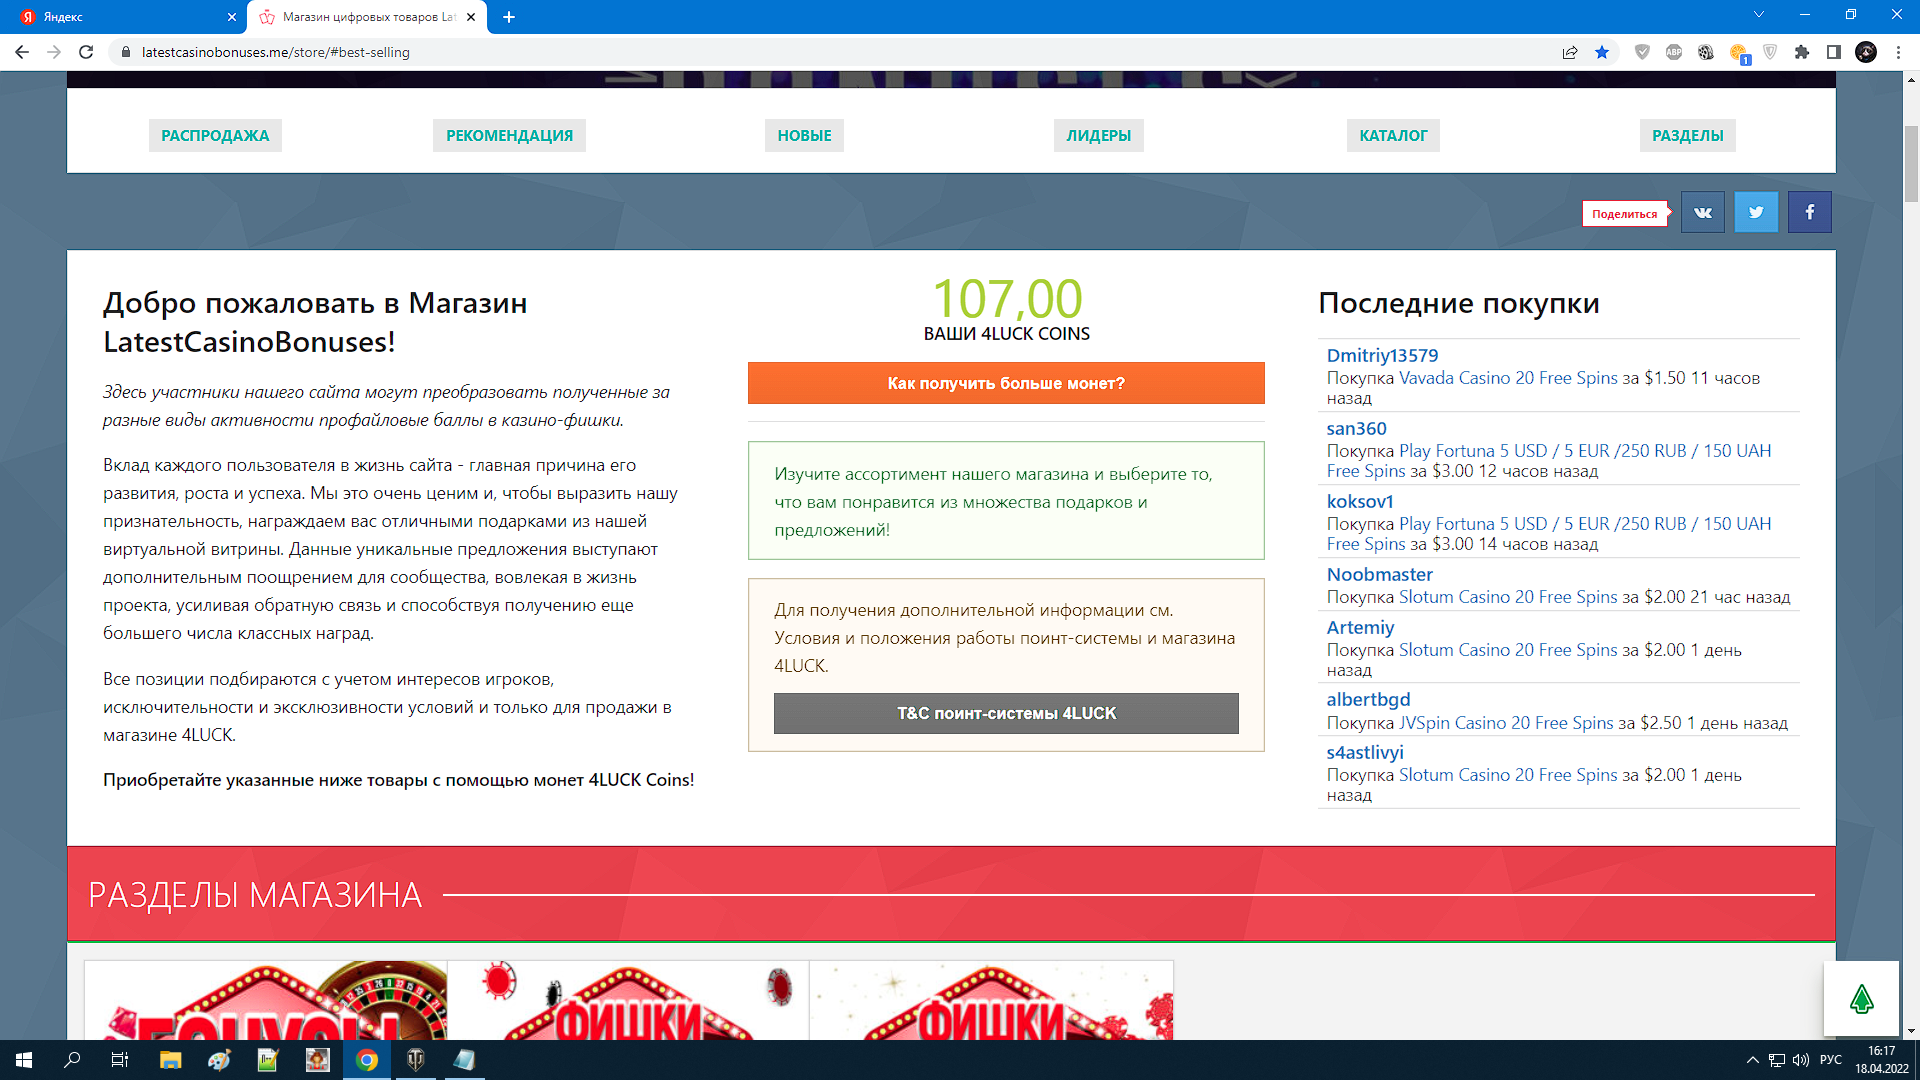Click the page vertical scrollbar thumb
Viewport: 1920px width, 1080px height.
tap(1911, 165)
